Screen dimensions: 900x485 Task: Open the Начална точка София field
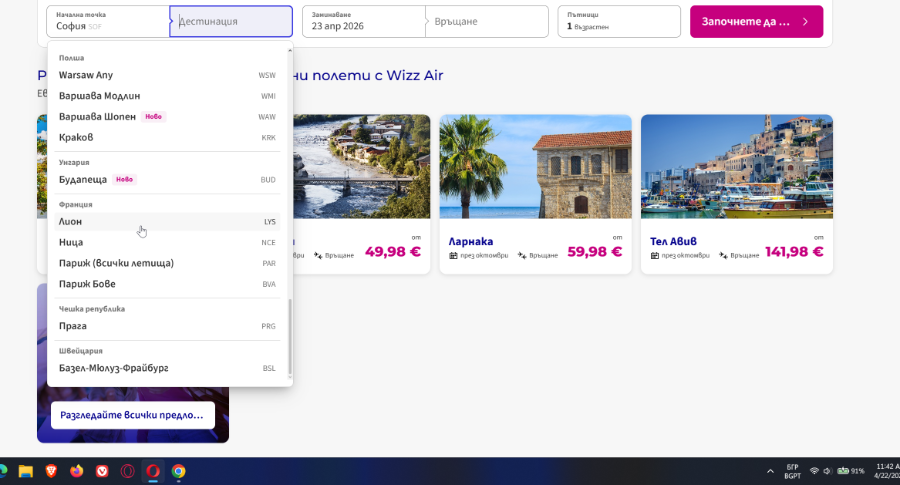click(108, 21)
